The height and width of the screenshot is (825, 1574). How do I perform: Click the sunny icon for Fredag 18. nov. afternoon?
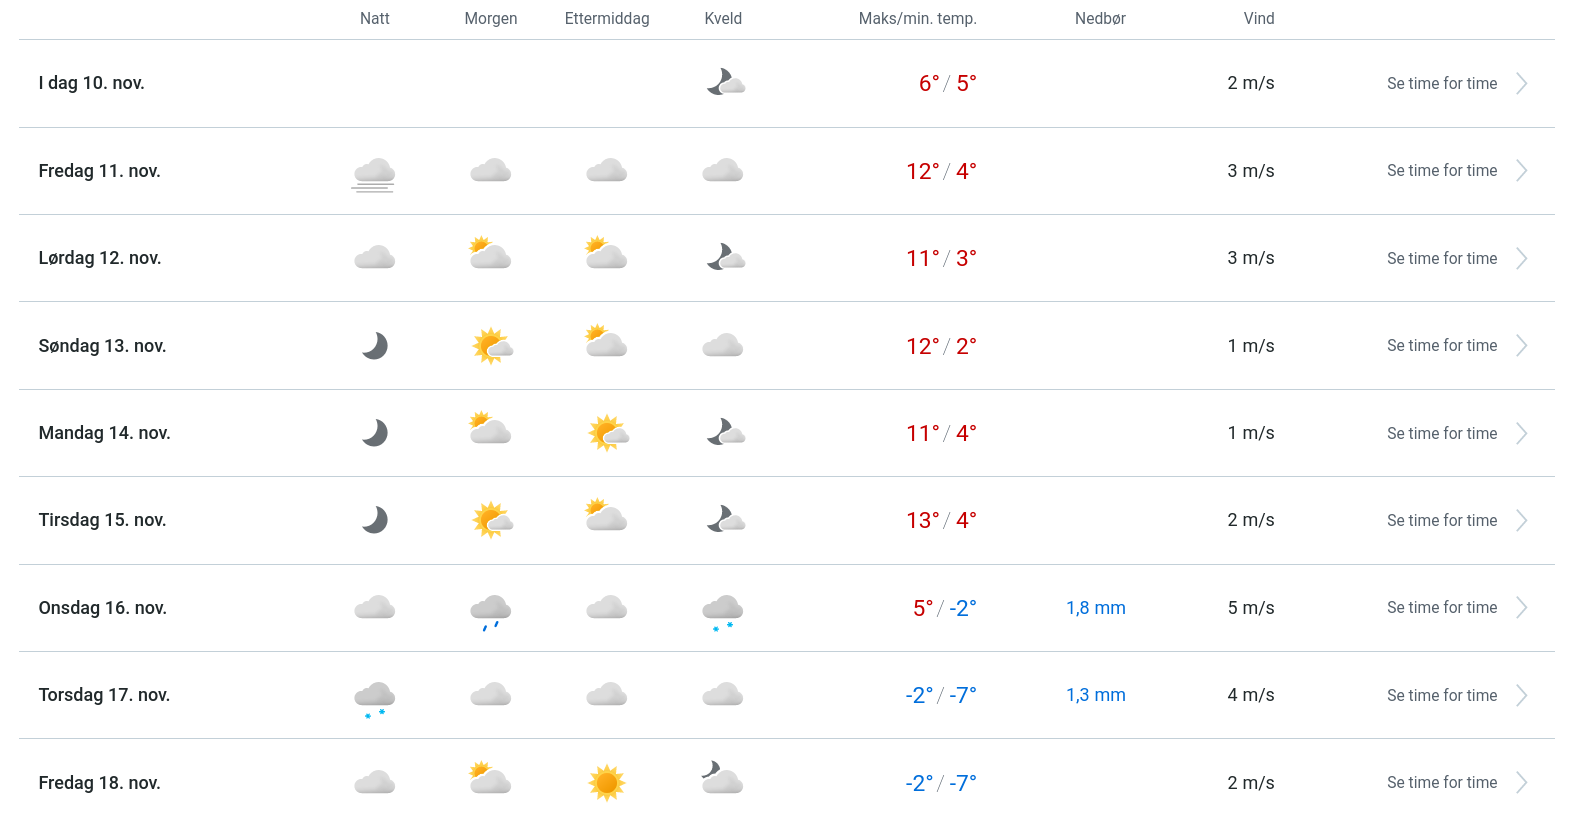coord(607,782)
